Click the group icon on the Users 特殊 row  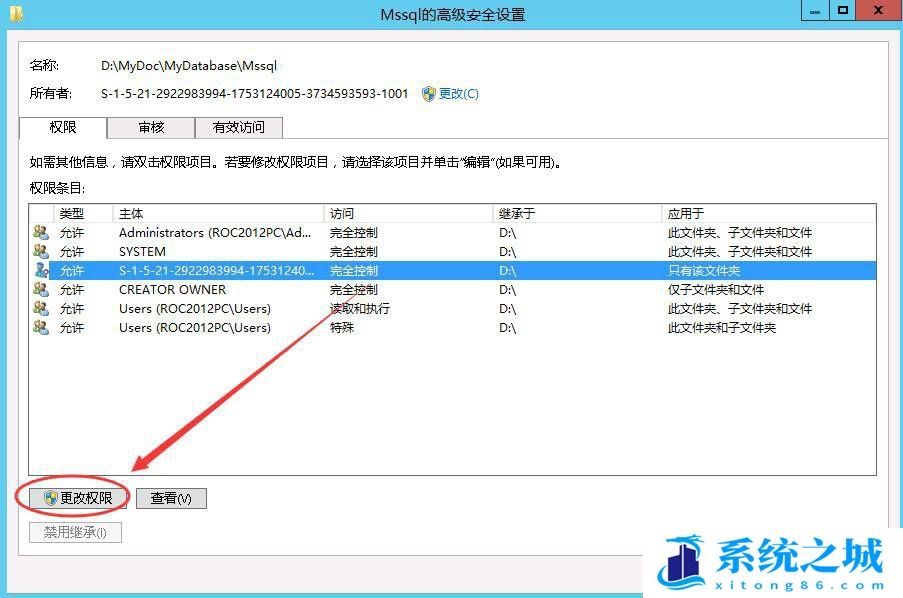pyautogui.click(x=41, y=328)
